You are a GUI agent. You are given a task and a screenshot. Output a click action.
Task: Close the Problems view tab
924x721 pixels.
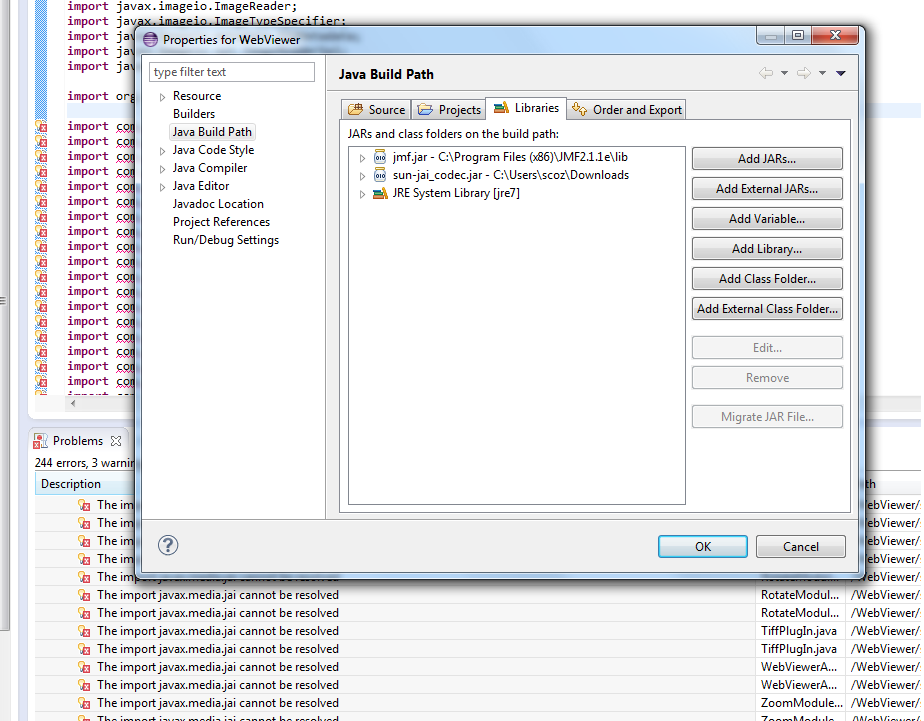[115, 441]
